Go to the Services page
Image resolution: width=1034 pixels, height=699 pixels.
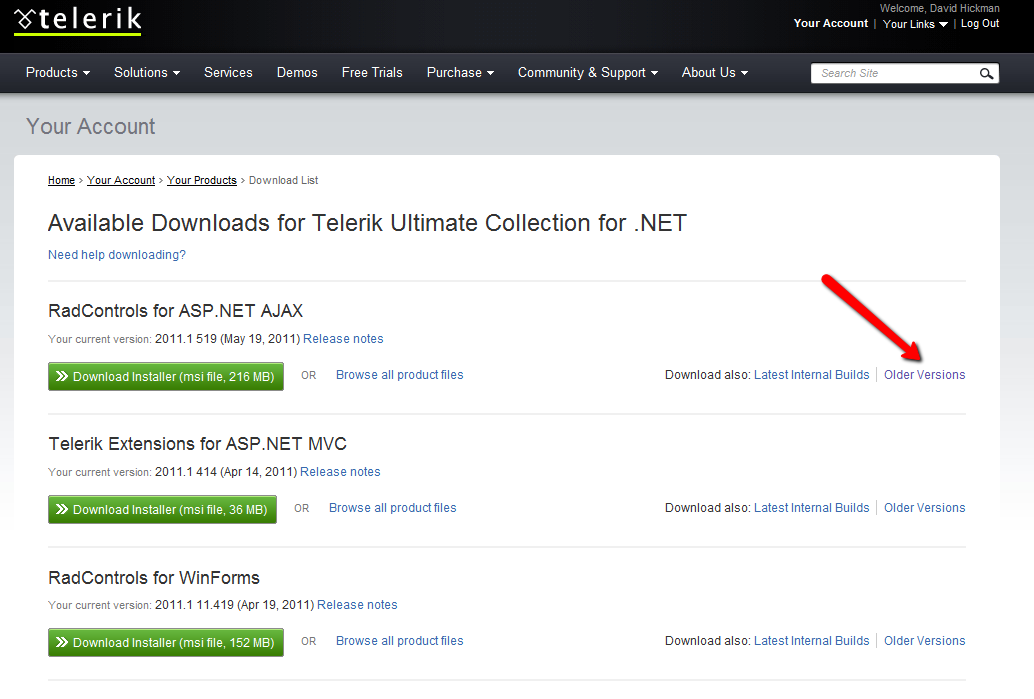click(x=228, y=73)
